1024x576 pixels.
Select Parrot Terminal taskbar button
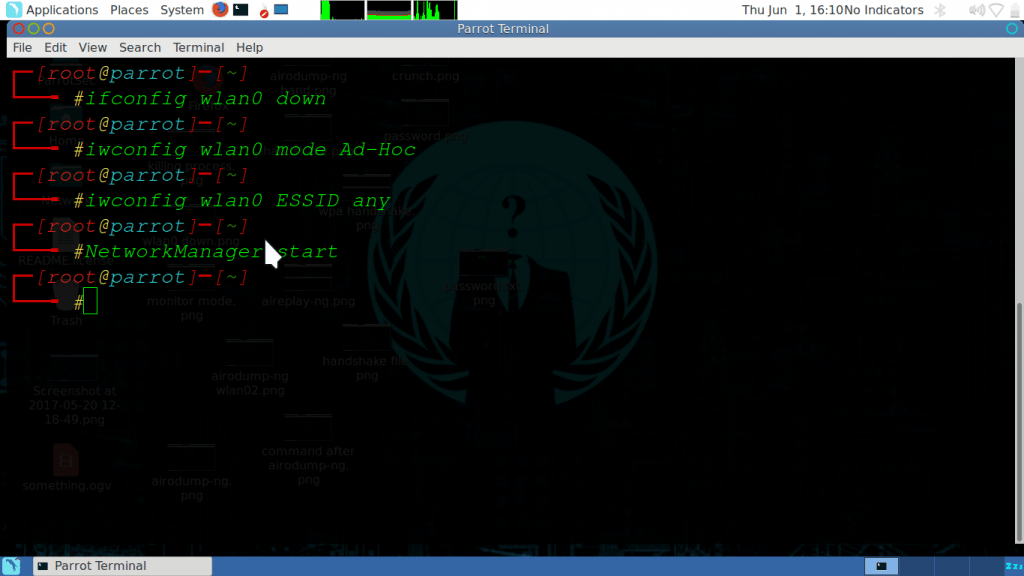point(122,566)
